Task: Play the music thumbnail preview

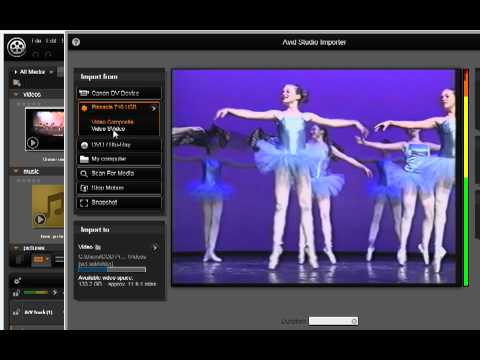Action: [40, 219]
